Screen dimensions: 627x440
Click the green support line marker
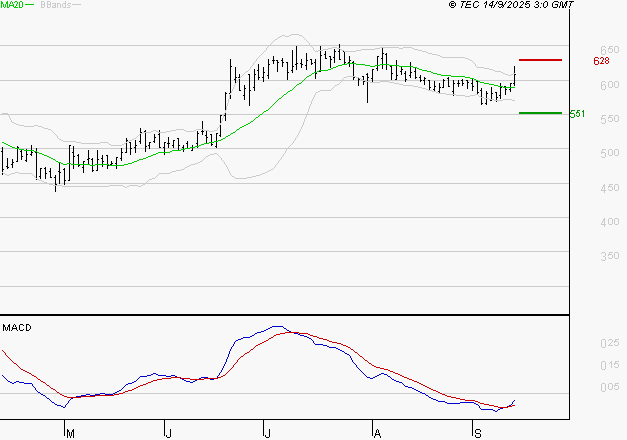pyautogui.click(x=540, y=113)
